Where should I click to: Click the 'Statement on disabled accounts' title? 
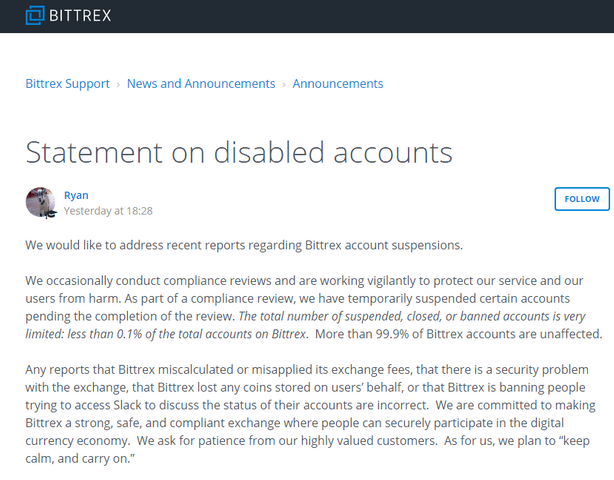point(239,152)
